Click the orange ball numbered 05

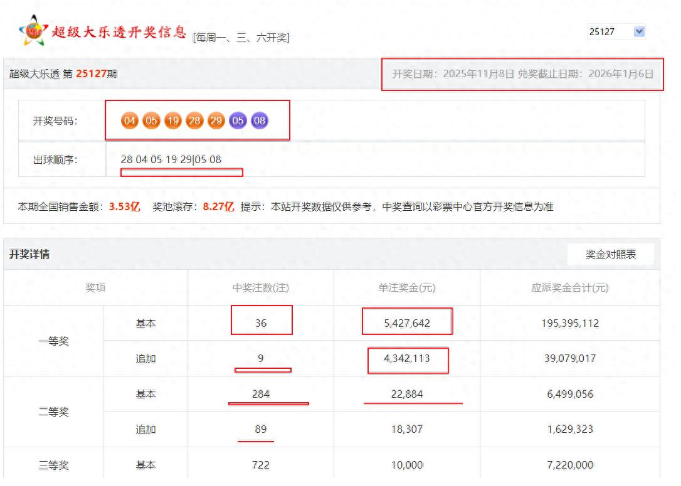click(151, 121)
